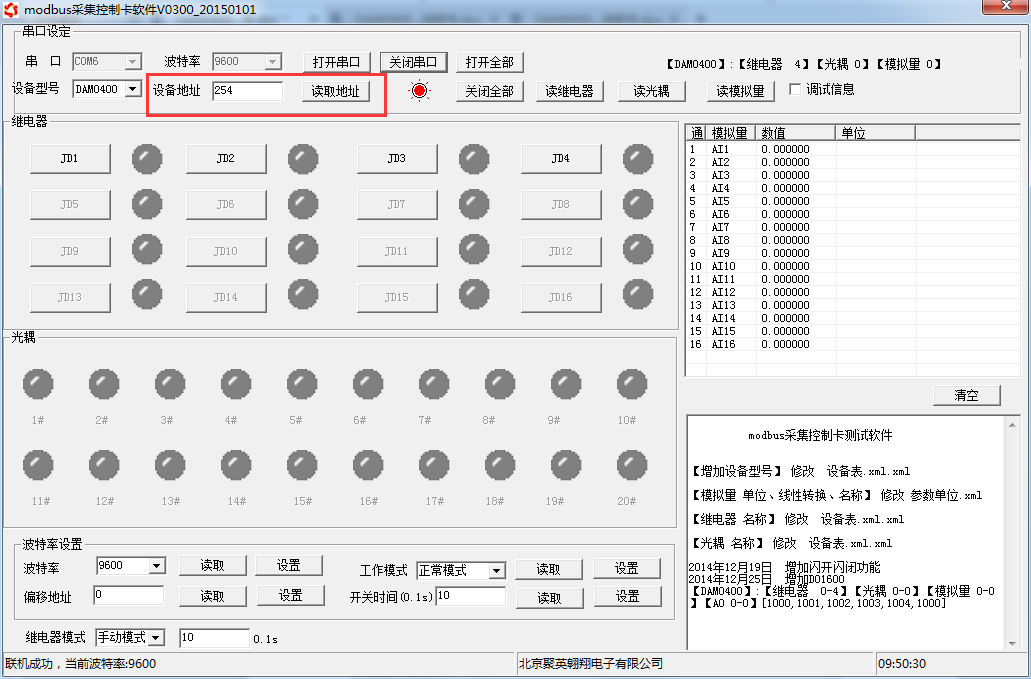1031x679 pixels.
Task: Click the 关闭全部 button
Action: pos(490,91)
